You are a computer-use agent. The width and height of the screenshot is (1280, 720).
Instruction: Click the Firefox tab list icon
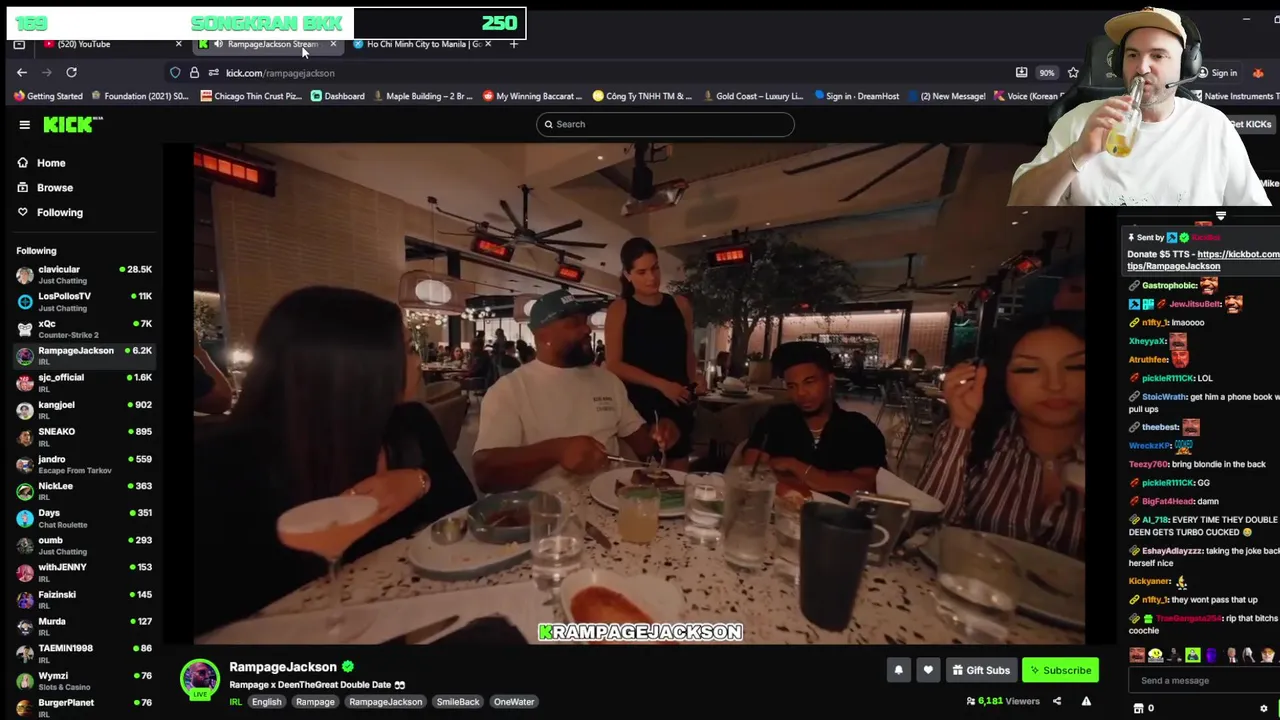click(x=19, y=44)
